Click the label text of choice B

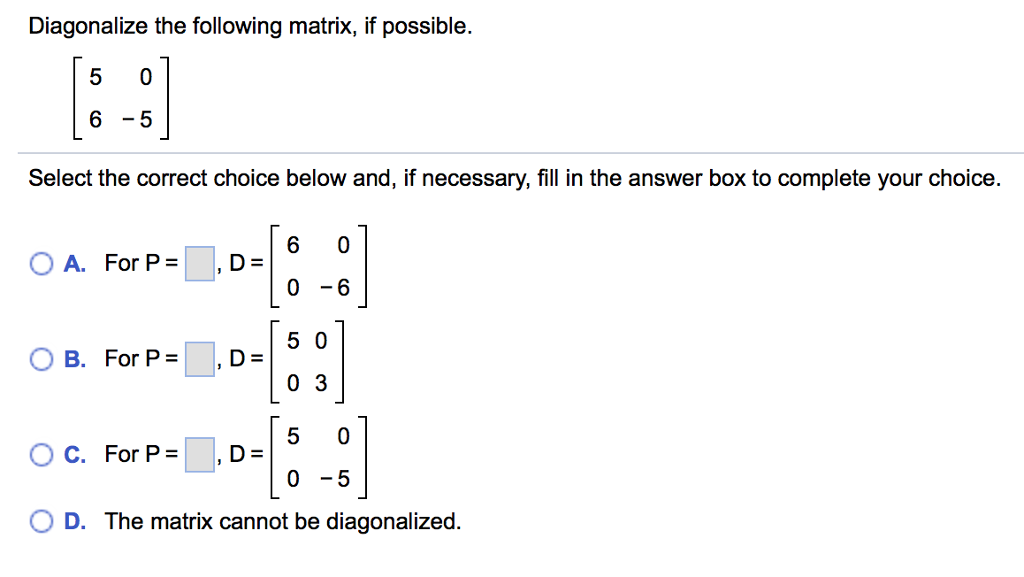(x=73, y=358)
